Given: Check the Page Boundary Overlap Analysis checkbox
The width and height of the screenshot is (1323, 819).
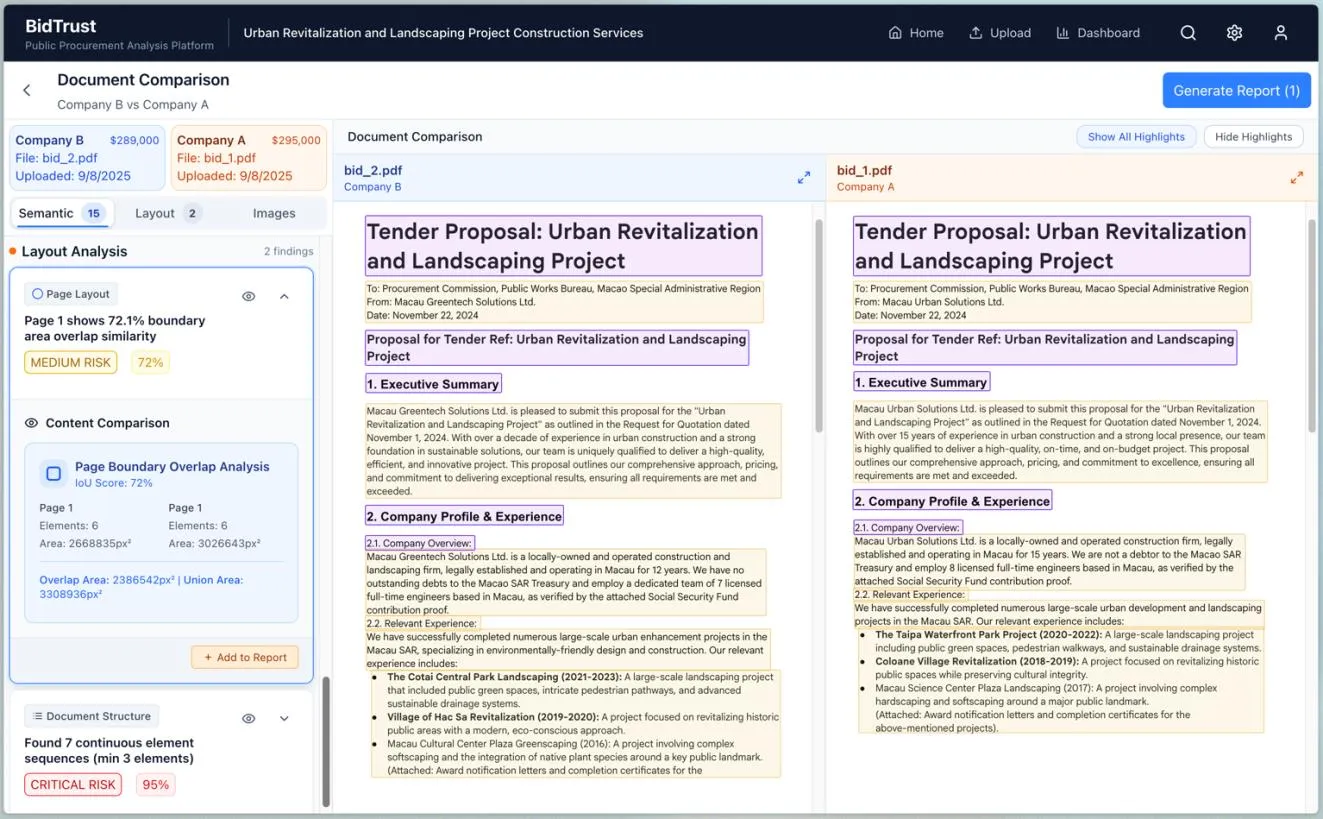Looking at the screenshot, I should pos(54,473).
